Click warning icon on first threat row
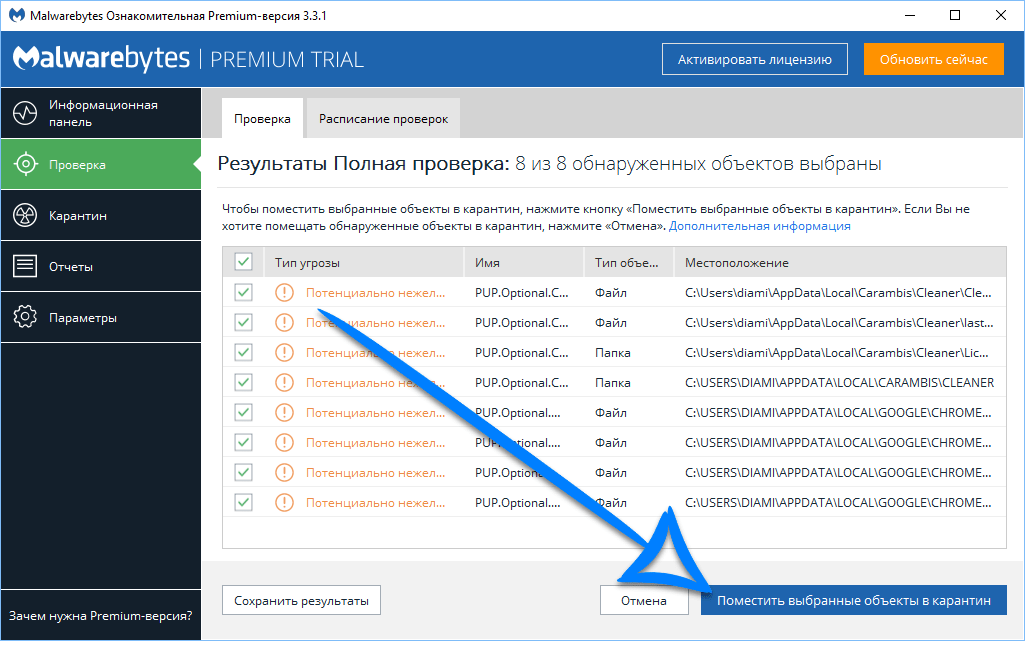The width and height of the screenshot is (1025, 645). tap(285, 293)
